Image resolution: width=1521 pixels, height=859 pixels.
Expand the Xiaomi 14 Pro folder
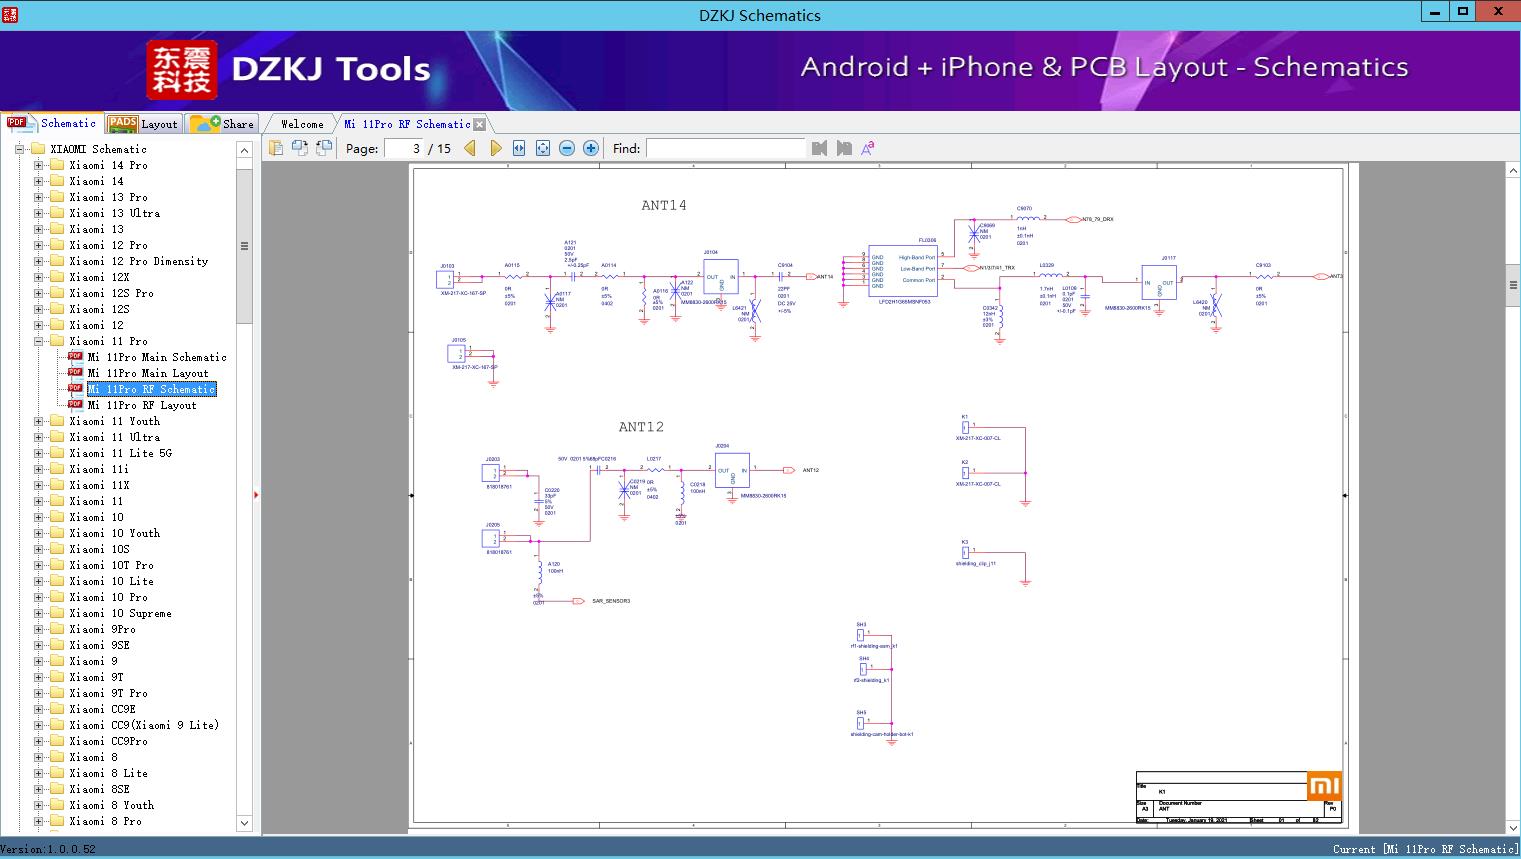38,165
